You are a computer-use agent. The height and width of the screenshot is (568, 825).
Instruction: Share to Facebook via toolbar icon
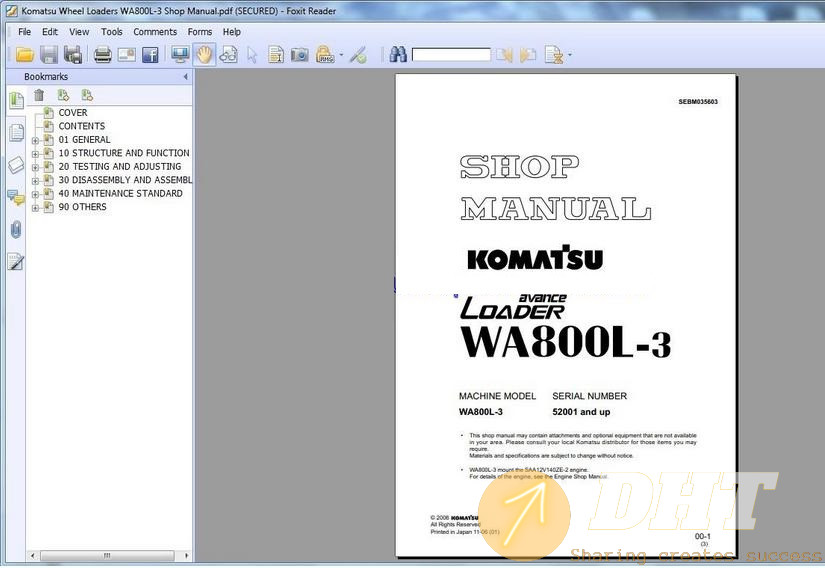[x=150, y=55]
